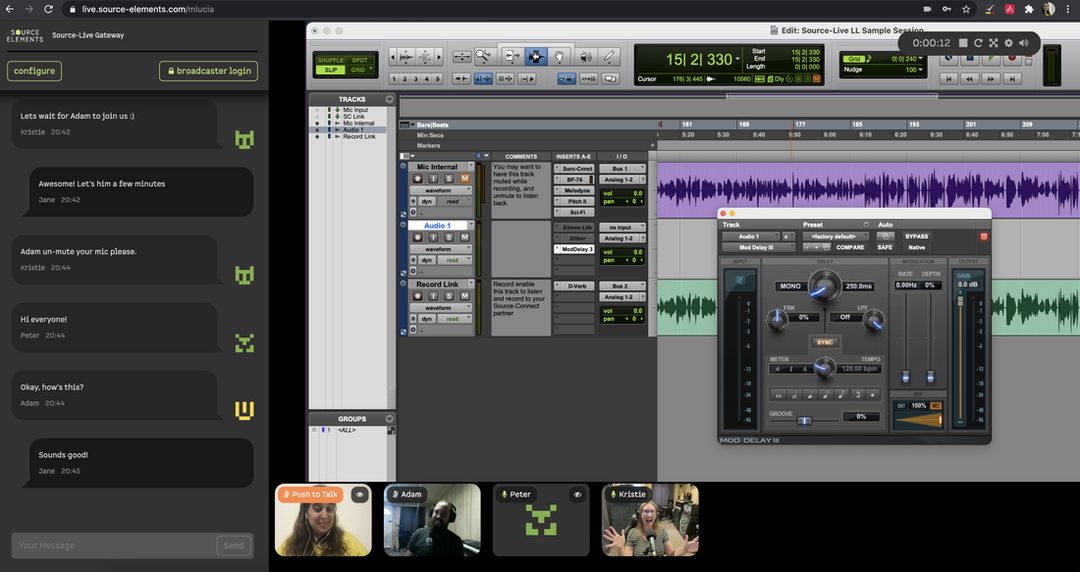Screen dimensions: 1080x572
Task: Click the configure button
Action: coord(34,71)
